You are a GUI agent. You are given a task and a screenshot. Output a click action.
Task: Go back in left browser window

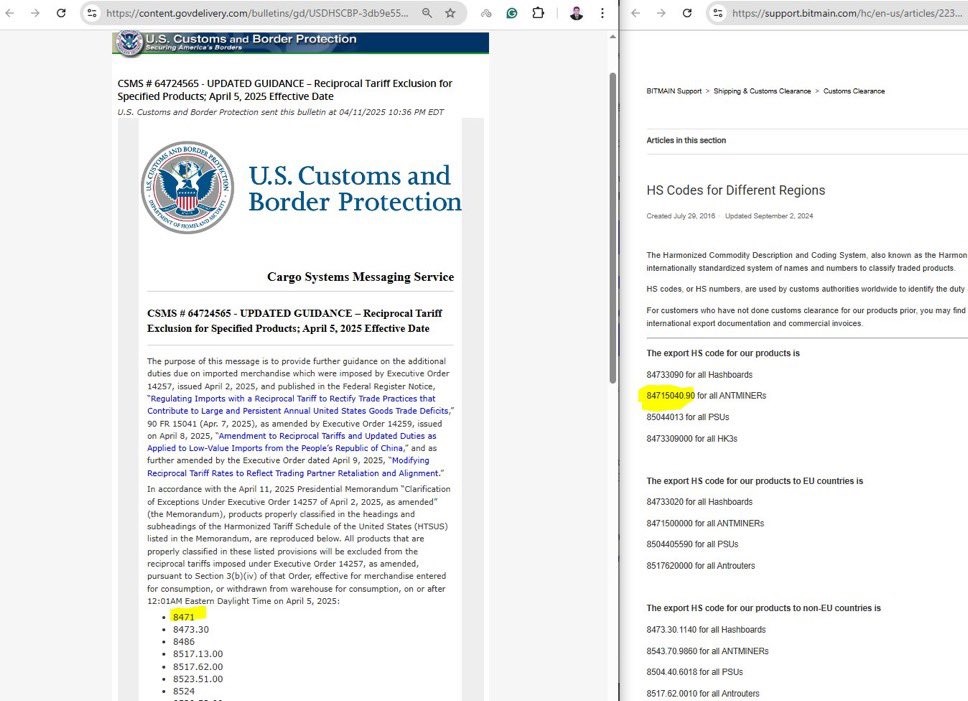click(x=10, y=13)
